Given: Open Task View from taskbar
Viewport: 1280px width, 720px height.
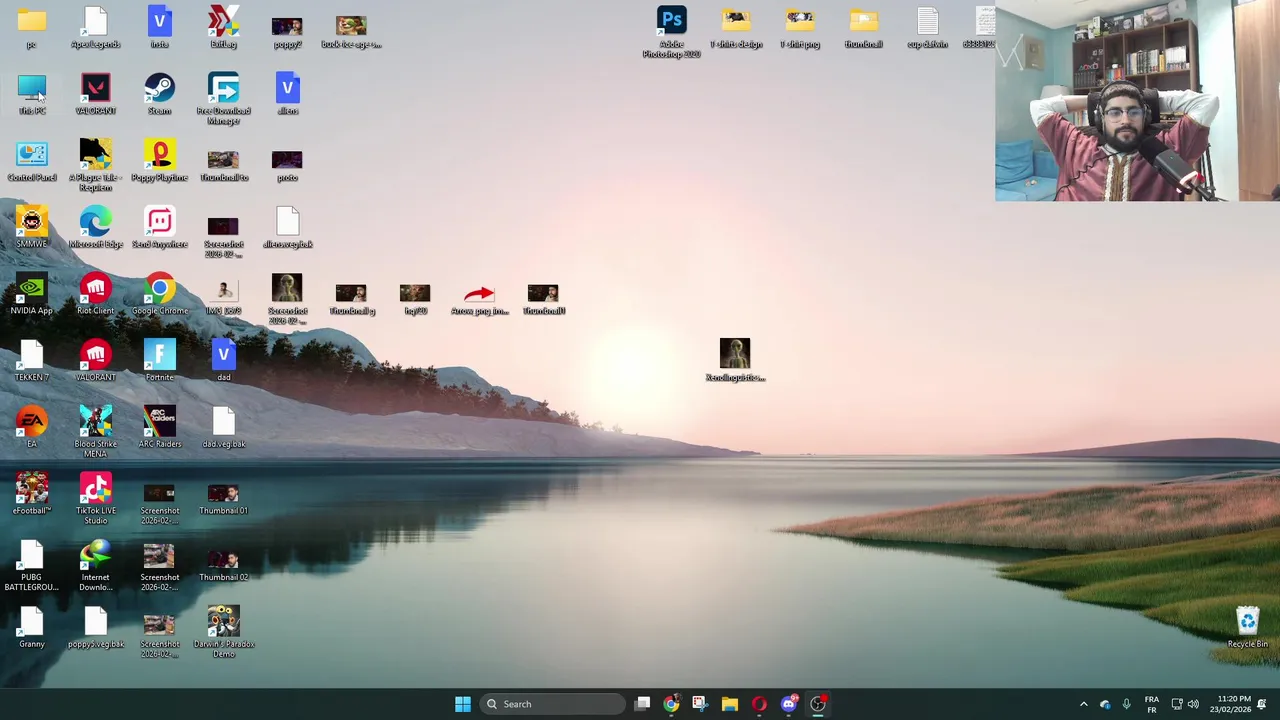Looking at the screenshot, I should point(642,704).
